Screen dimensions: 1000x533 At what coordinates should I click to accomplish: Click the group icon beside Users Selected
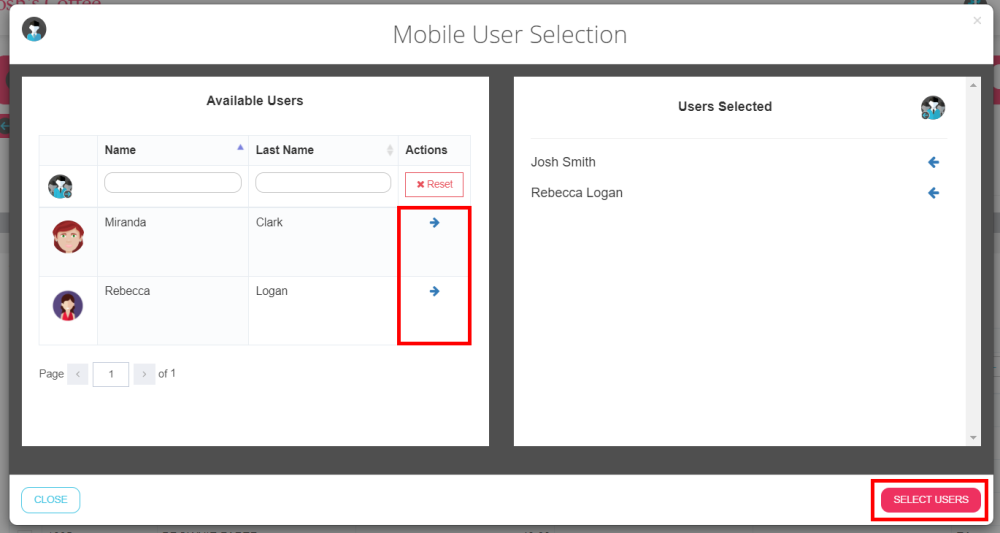[932, 108]
